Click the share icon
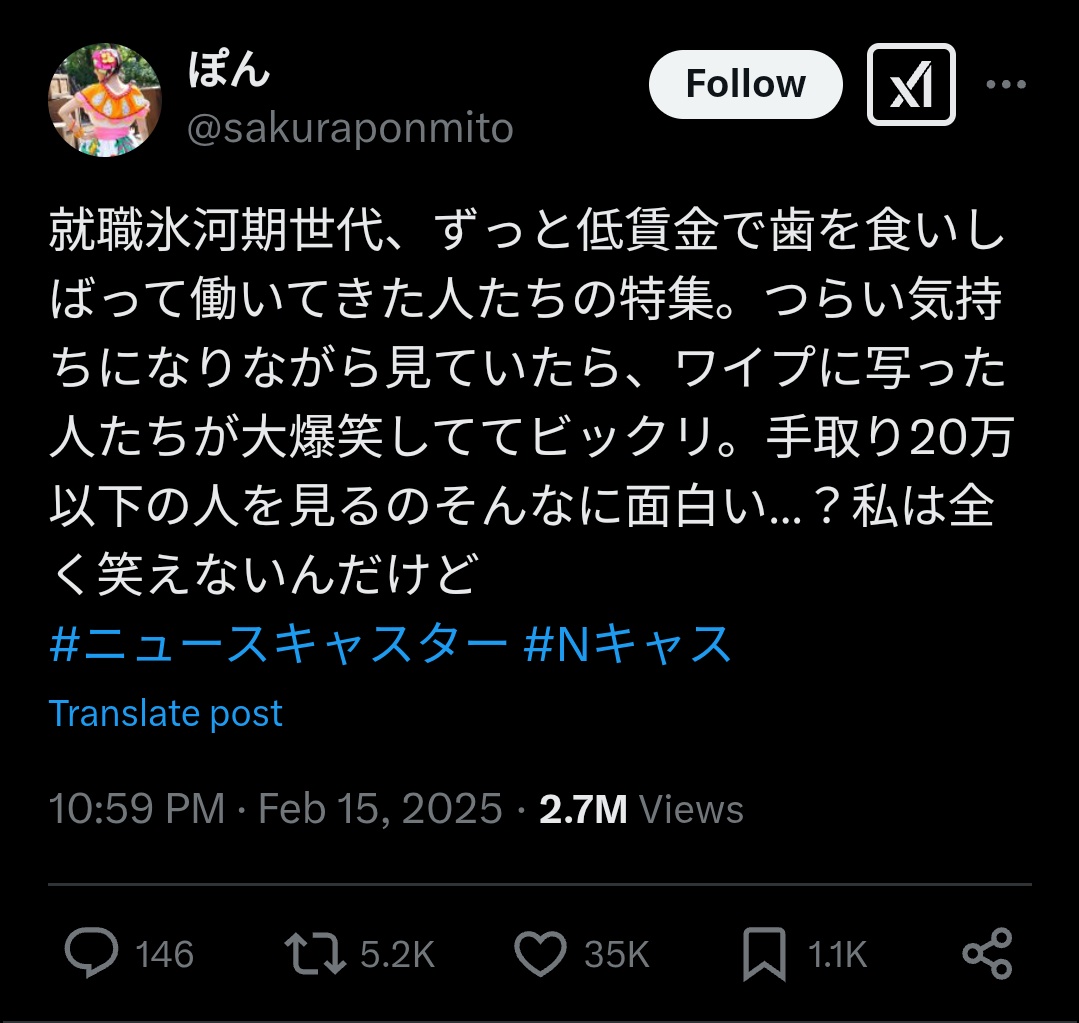This screenshot has height=1023, width=1079. click(x=987, y=954)
